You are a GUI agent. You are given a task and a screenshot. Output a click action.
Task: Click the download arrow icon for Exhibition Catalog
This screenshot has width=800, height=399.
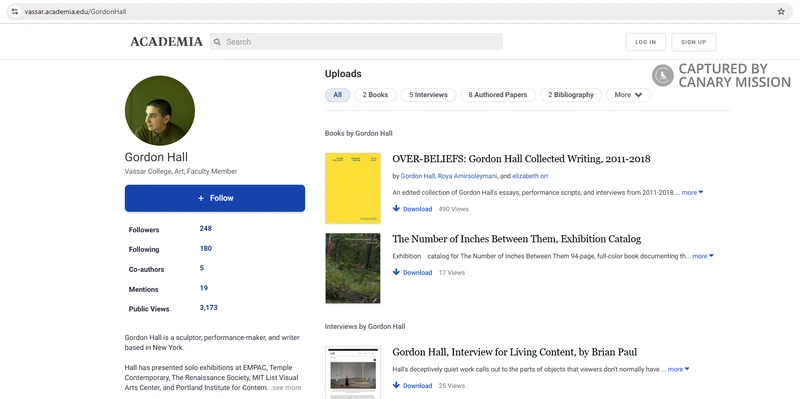click(x=396, y=272)
